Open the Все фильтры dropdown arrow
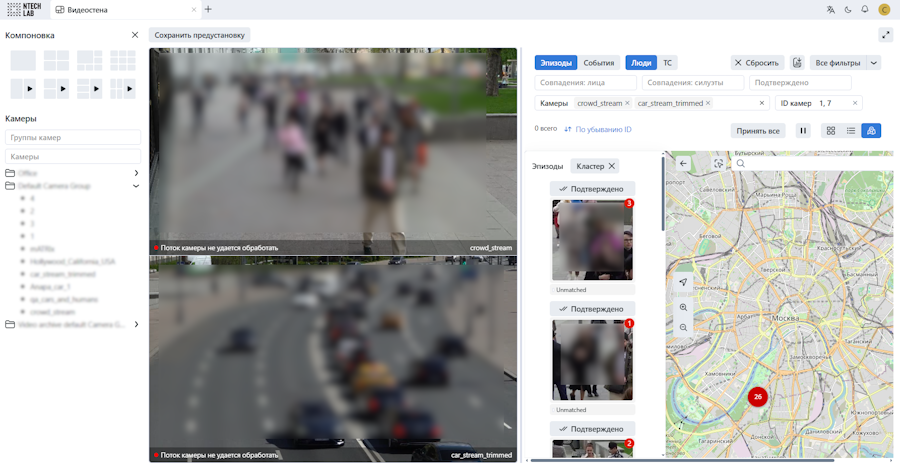900x466 pixels. click(874, 63)
